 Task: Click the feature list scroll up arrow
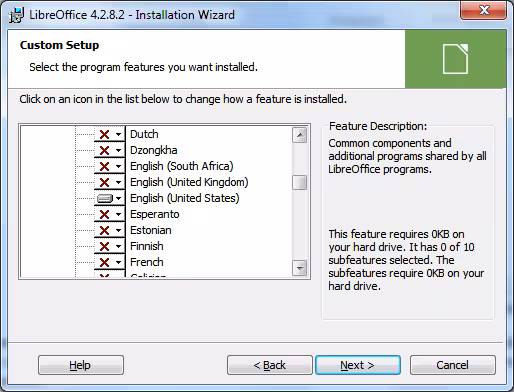[300, 135]
